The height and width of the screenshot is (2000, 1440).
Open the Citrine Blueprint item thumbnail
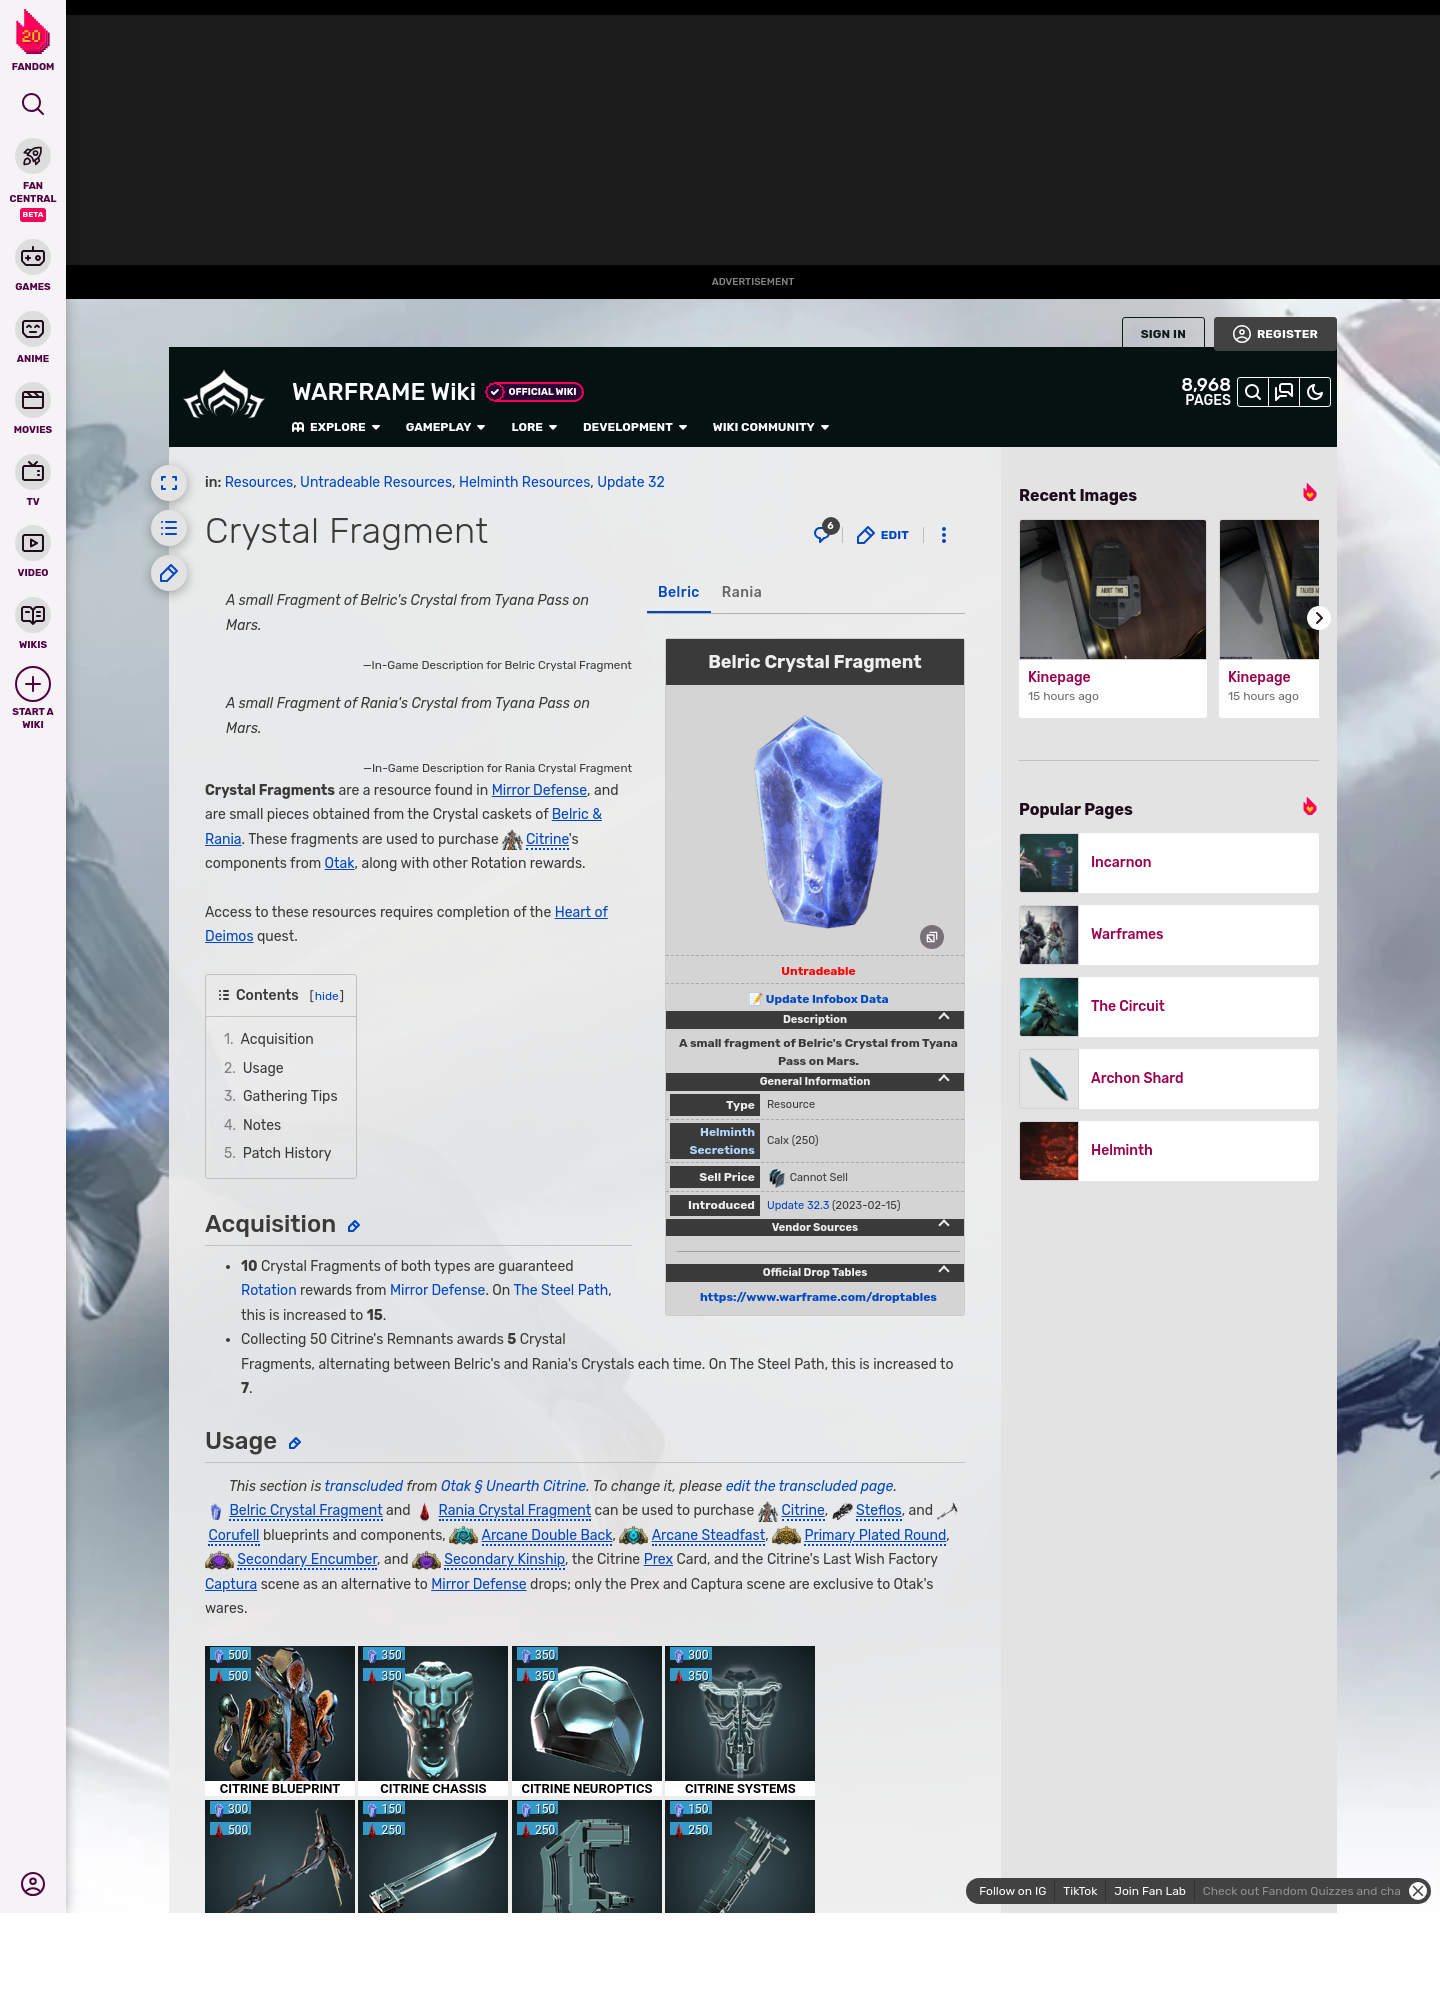(x=280, y=1721)
